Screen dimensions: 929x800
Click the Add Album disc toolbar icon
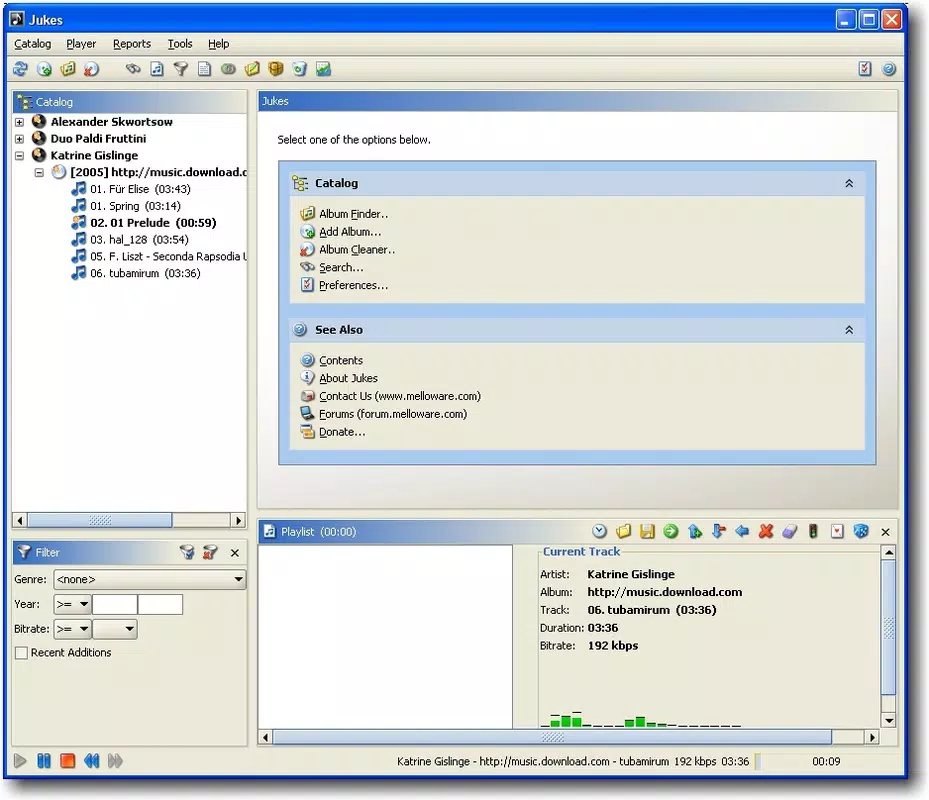pos(44,69)
